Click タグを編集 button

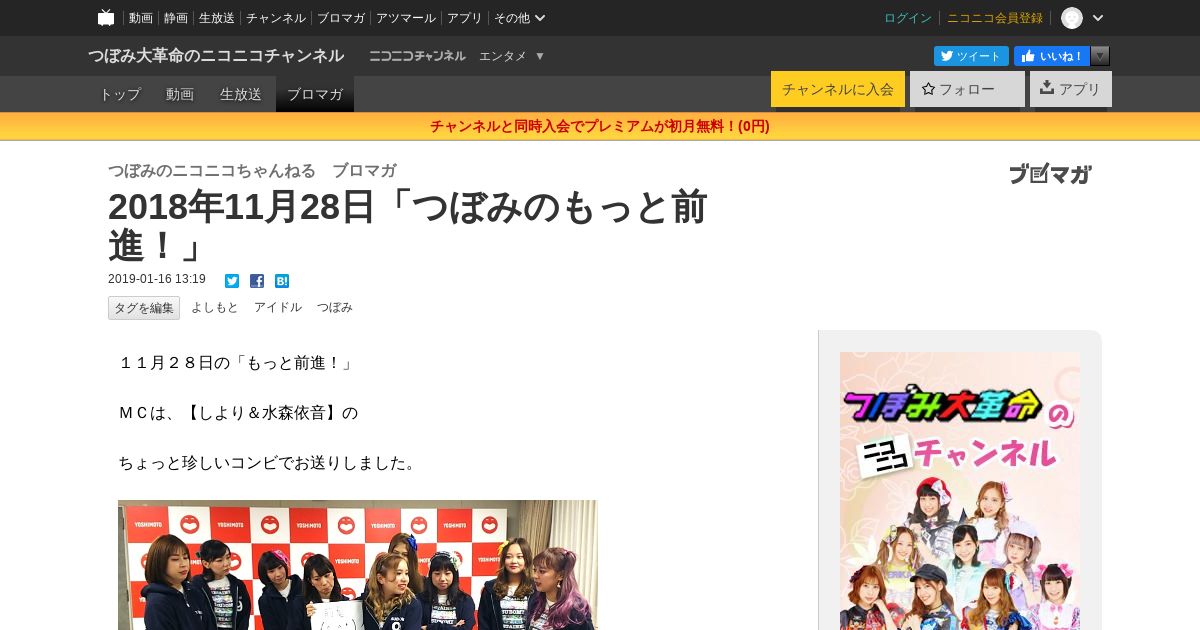[144, 308]
